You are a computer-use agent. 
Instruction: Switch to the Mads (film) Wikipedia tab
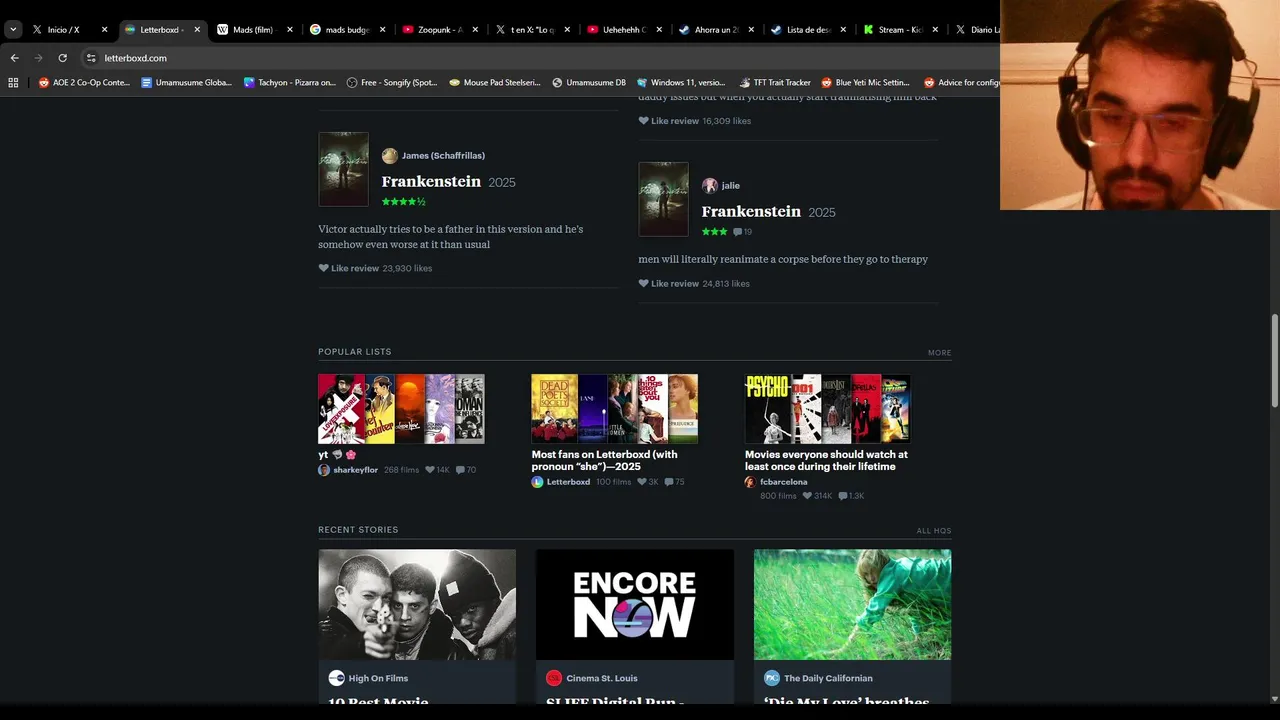(x=254, y=30)
